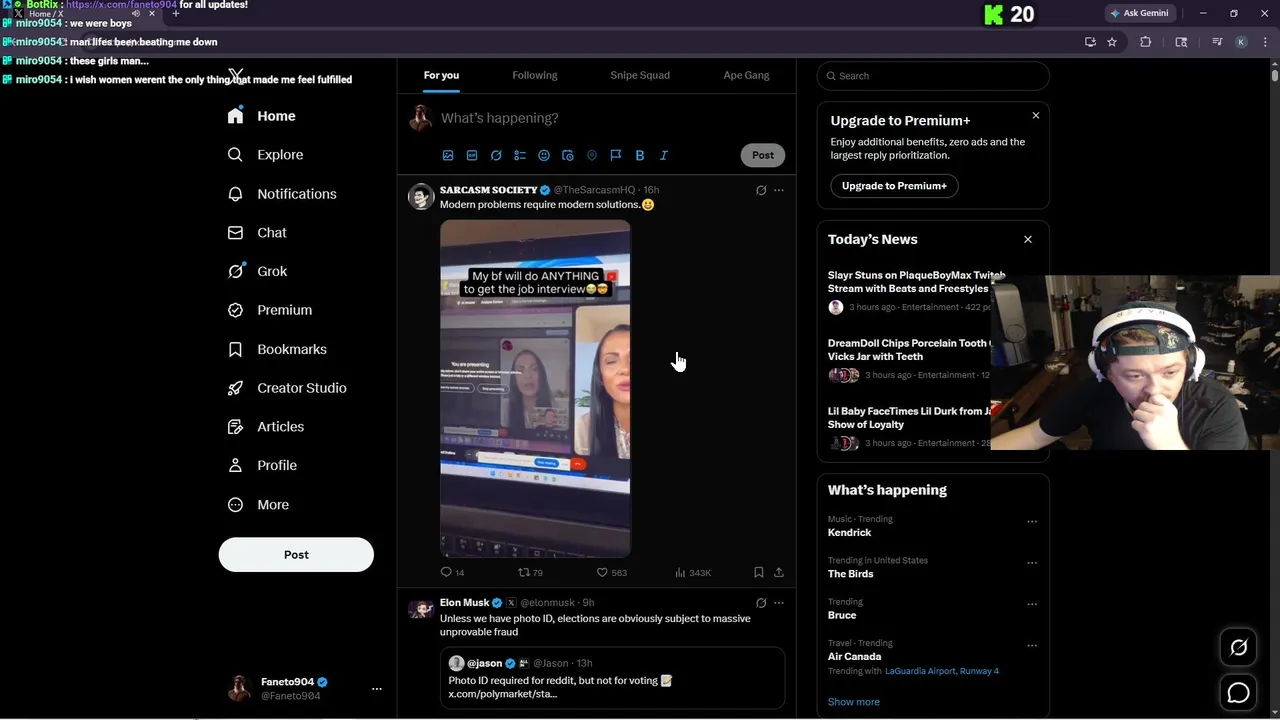
Task: Open more options for Bruce trend
Action: (1032, 604)
